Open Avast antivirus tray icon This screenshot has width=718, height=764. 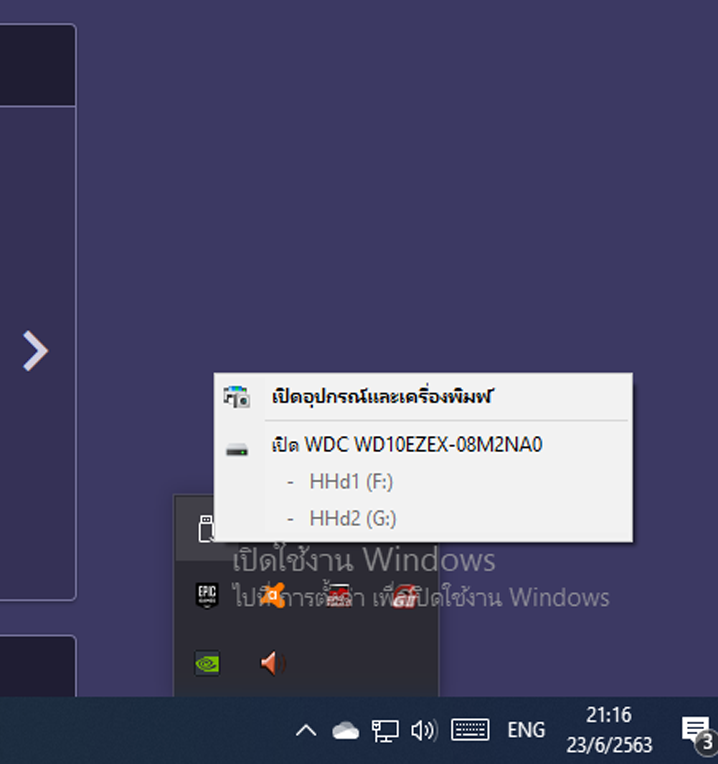[x=273, y=595]
